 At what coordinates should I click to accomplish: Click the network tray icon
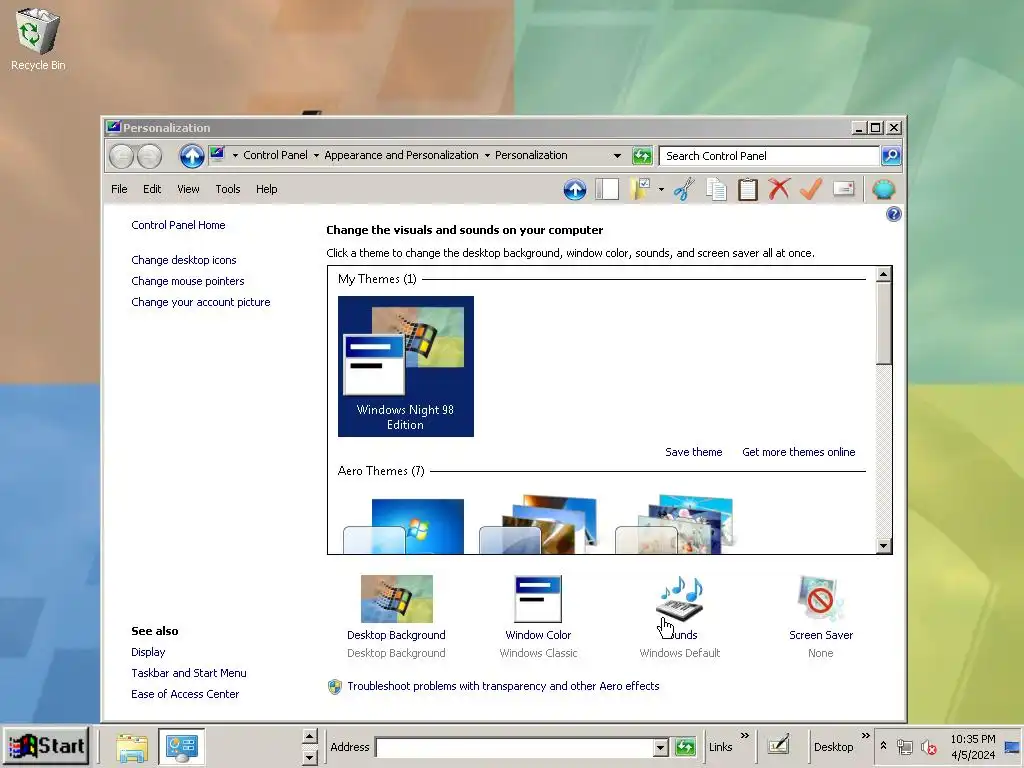[x=904, y=747]
